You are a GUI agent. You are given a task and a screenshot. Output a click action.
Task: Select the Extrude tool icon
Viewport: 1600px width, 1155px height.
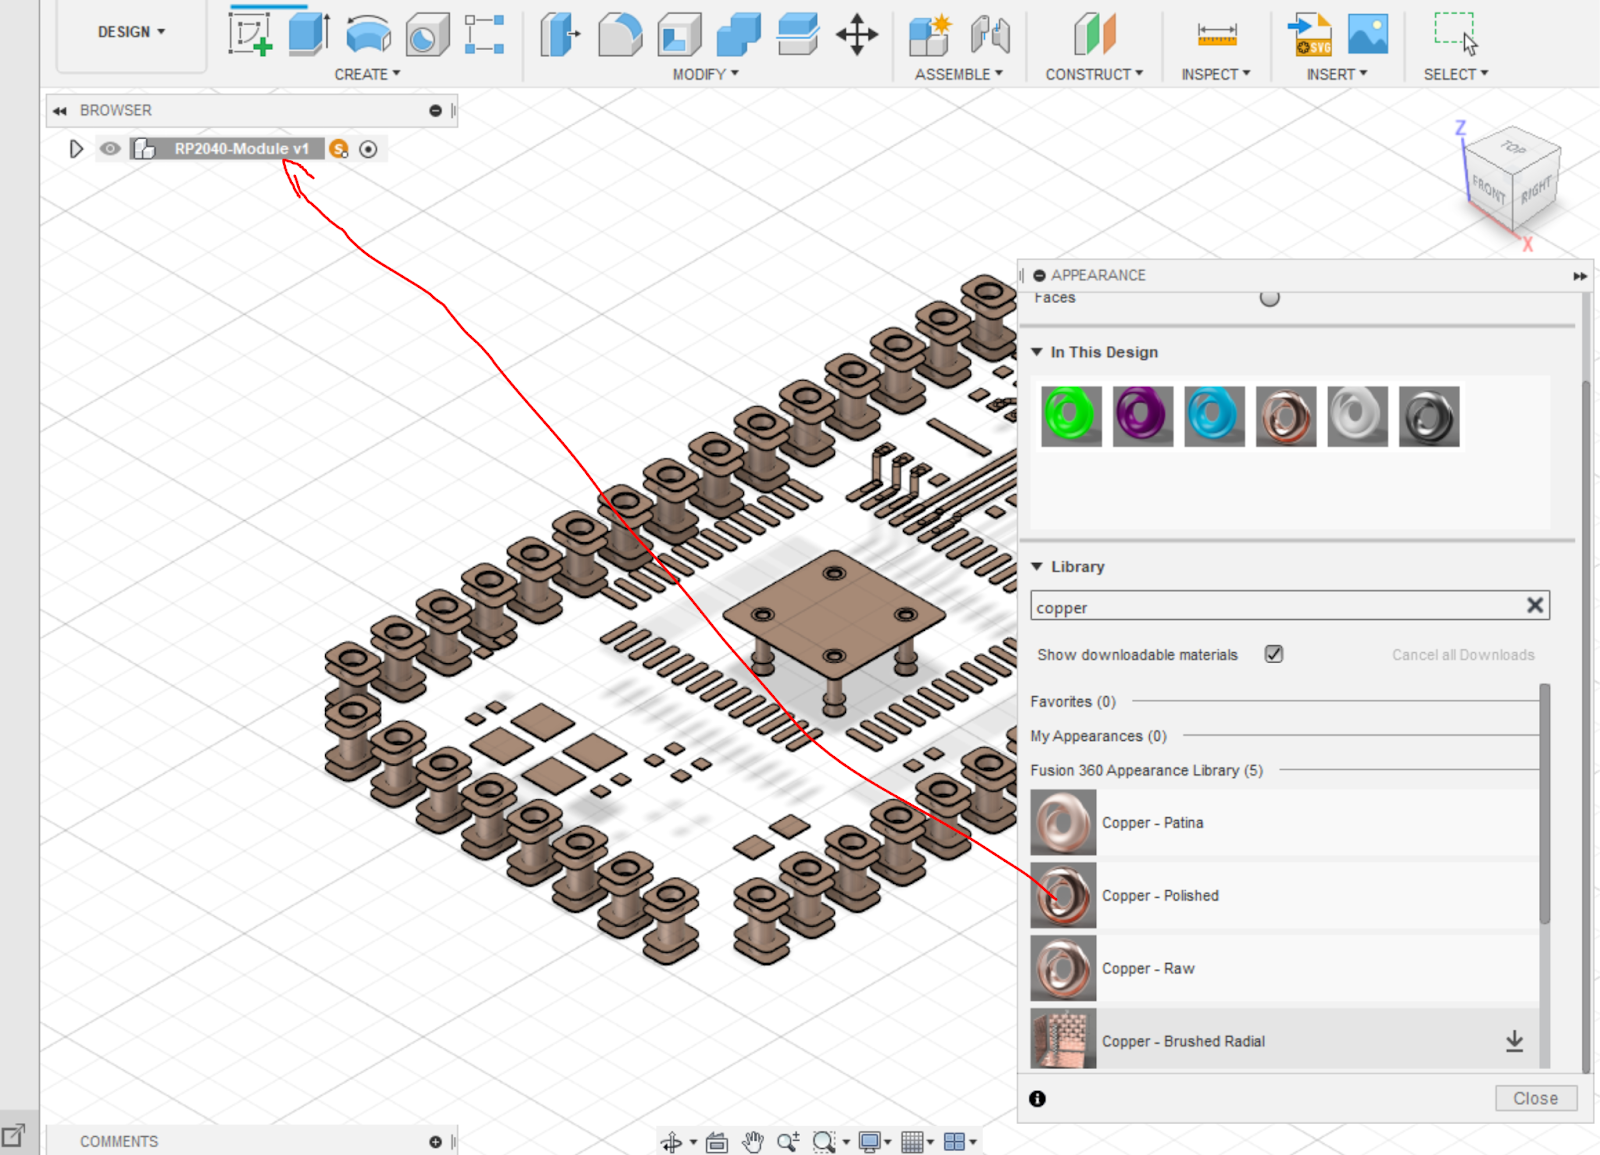point(308,34)
